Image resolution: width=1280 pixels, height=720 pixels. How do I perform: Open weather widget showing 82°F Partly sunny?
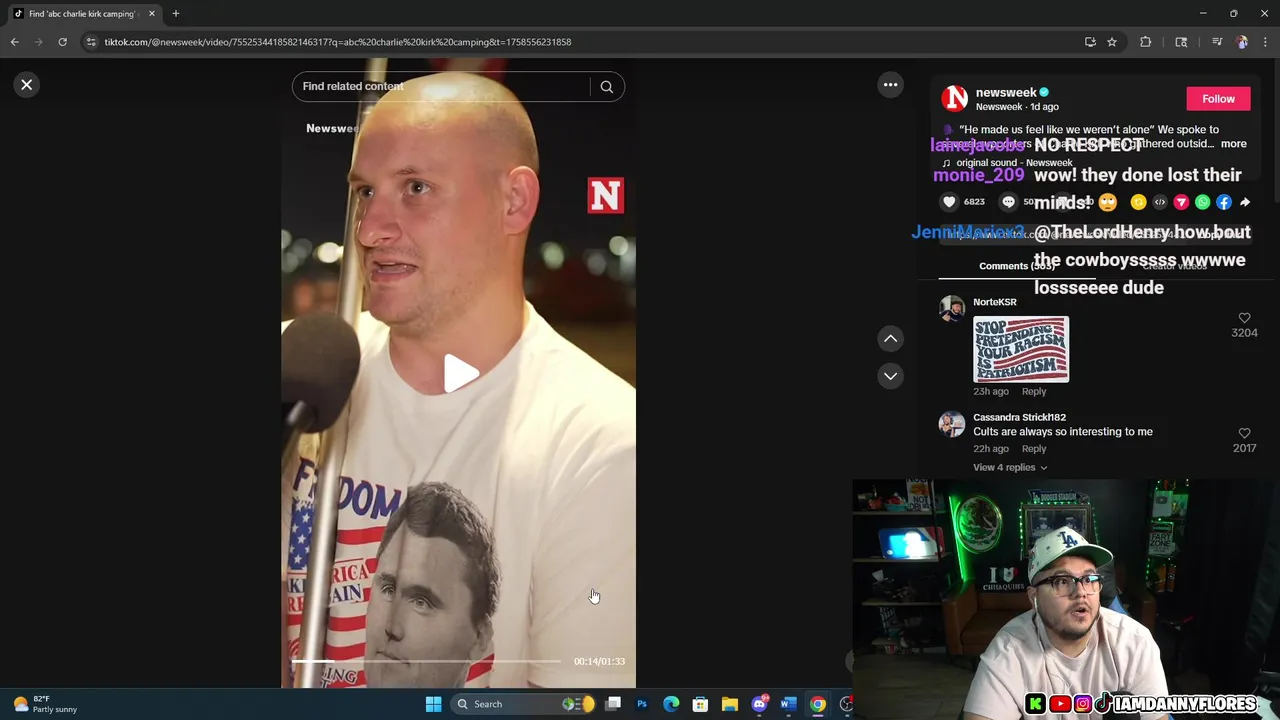(x=45, y=704)
